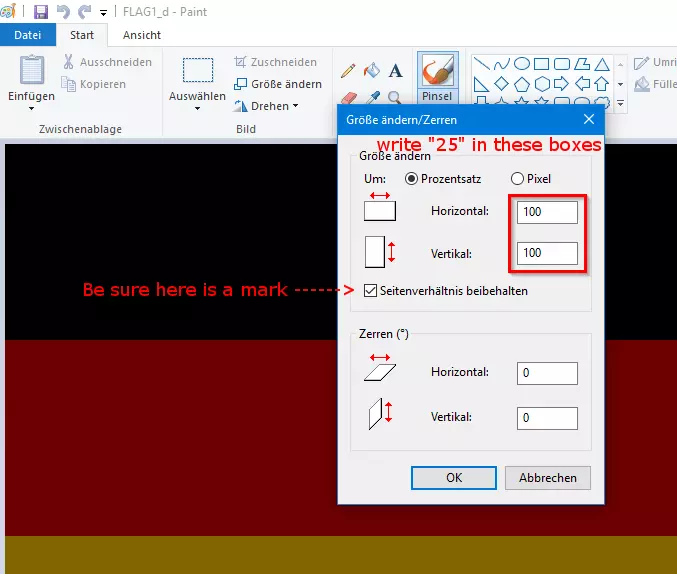Select the Pixel radio button

(517, 178)
